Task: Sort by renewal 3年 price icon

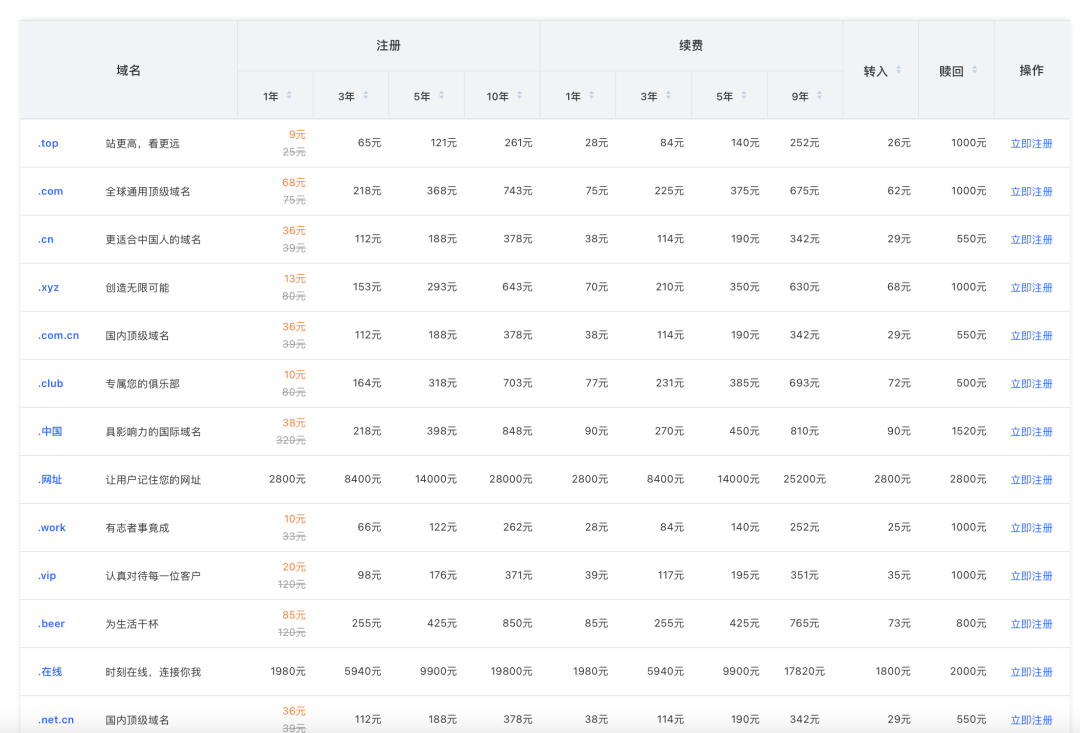Action: coord(668,95)
